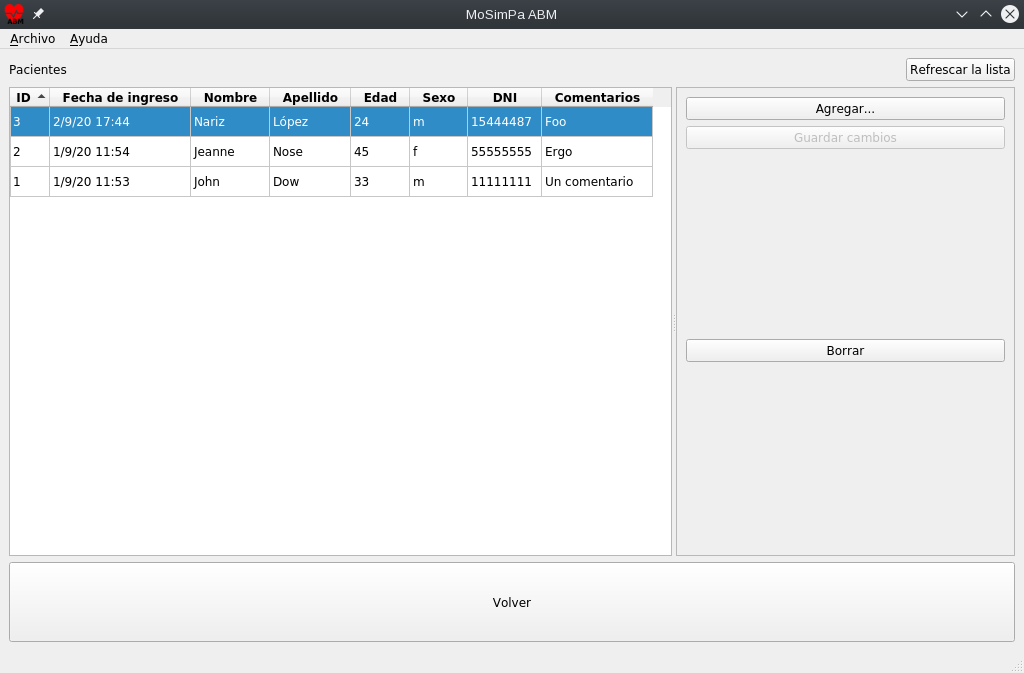Close the MoSimPa ABM window
Screen dimensions: 1024x673
coord(1010,14)
